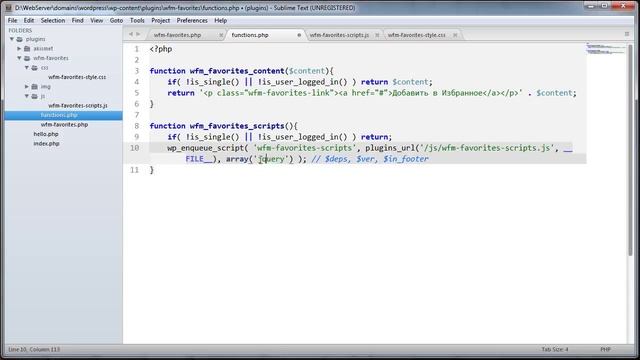Close the wfm-favorites-style.css tab
Viewport: 640px width, 360px height.
point(455,35)
